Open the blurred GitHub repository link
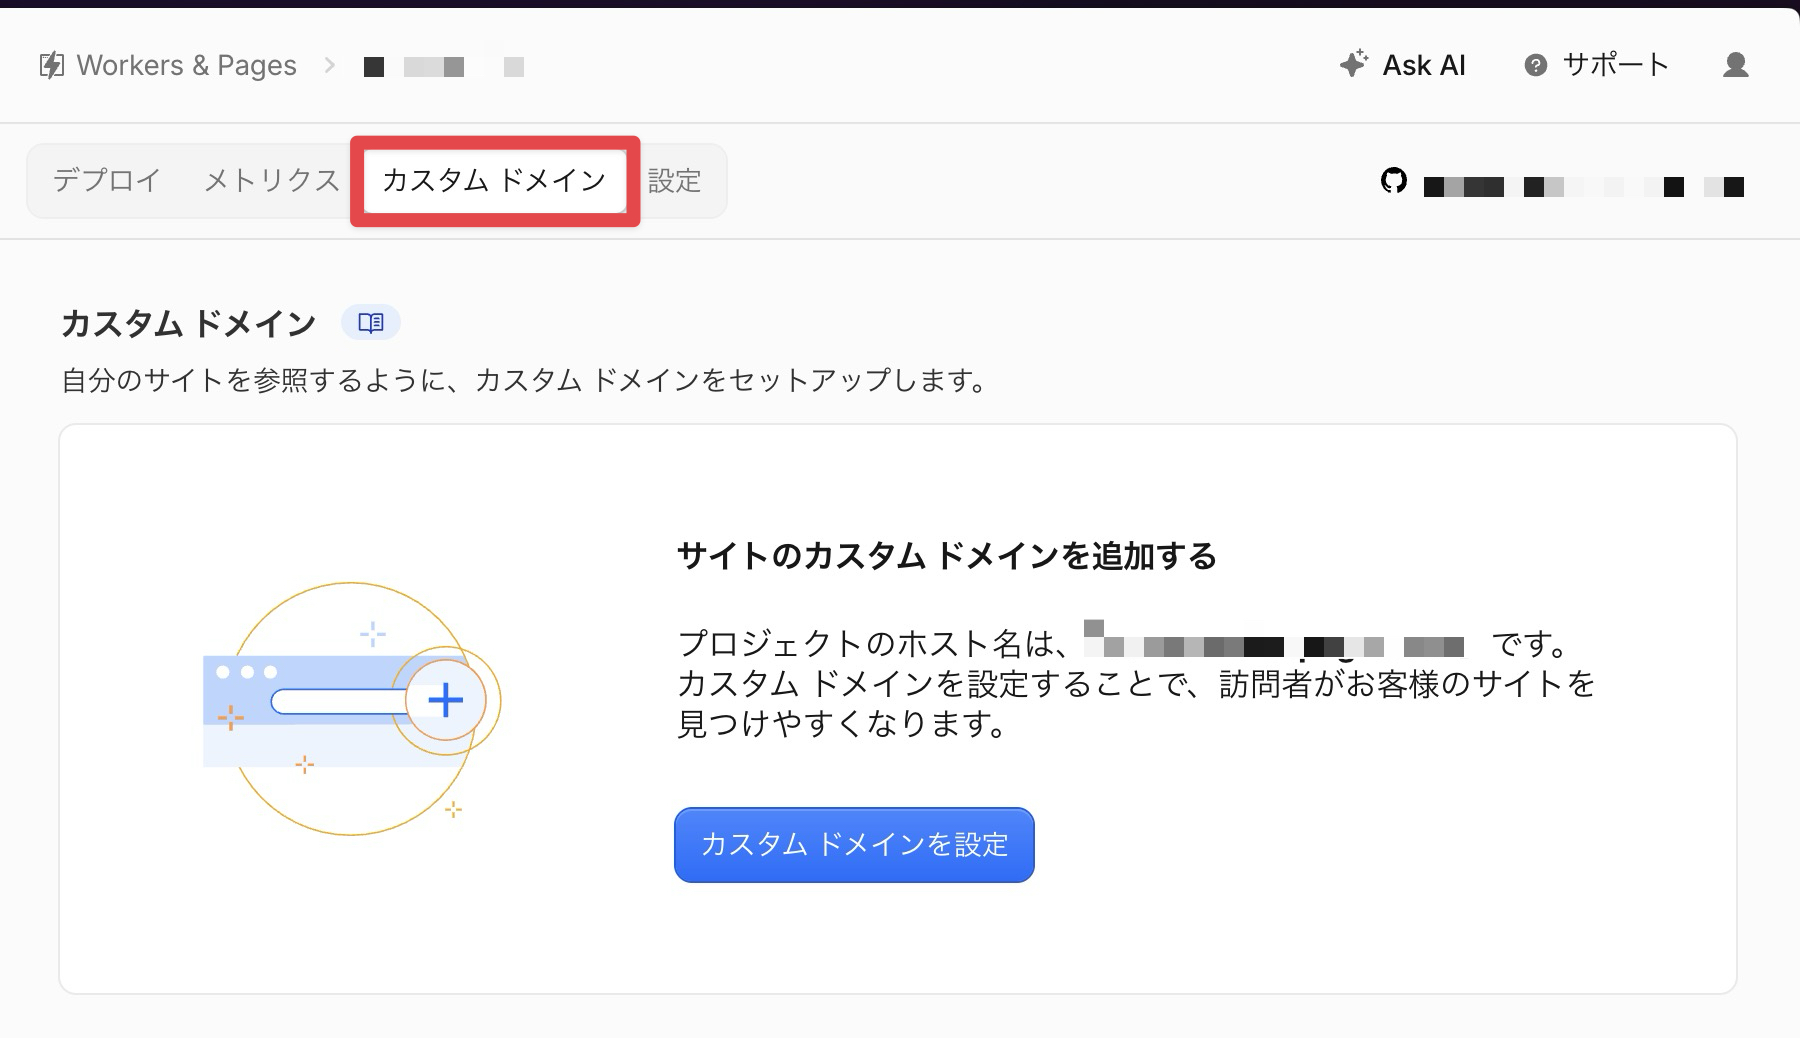This screenshot has height=1038, width=1800. click(x=1583, y=186)
